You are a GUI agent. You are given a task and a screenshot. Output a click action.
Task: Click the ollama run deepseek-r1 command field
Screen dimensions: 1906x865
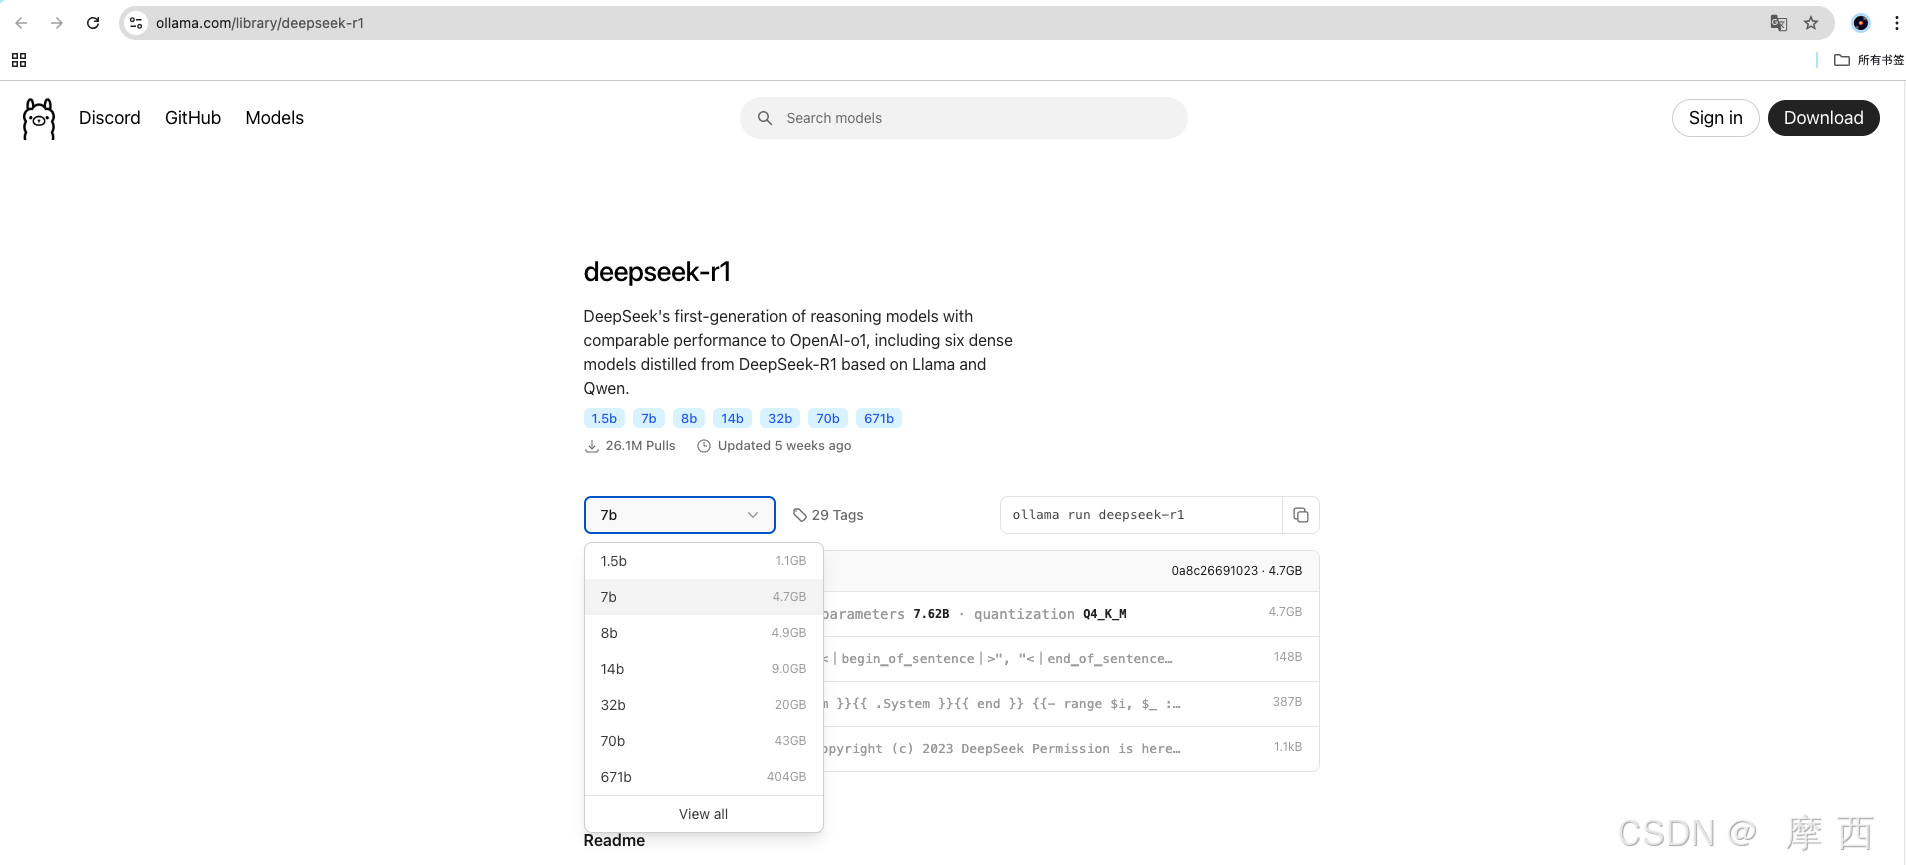coord(1141,515)
